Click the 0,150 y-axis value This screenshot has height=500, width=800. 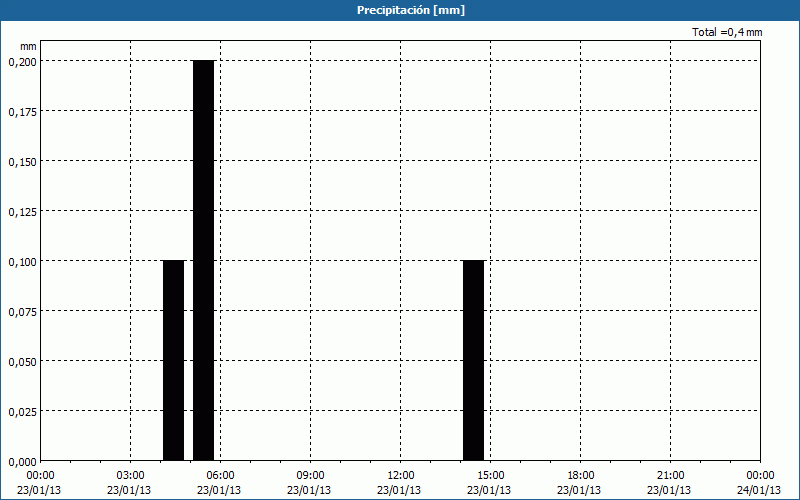pos(22,162)
